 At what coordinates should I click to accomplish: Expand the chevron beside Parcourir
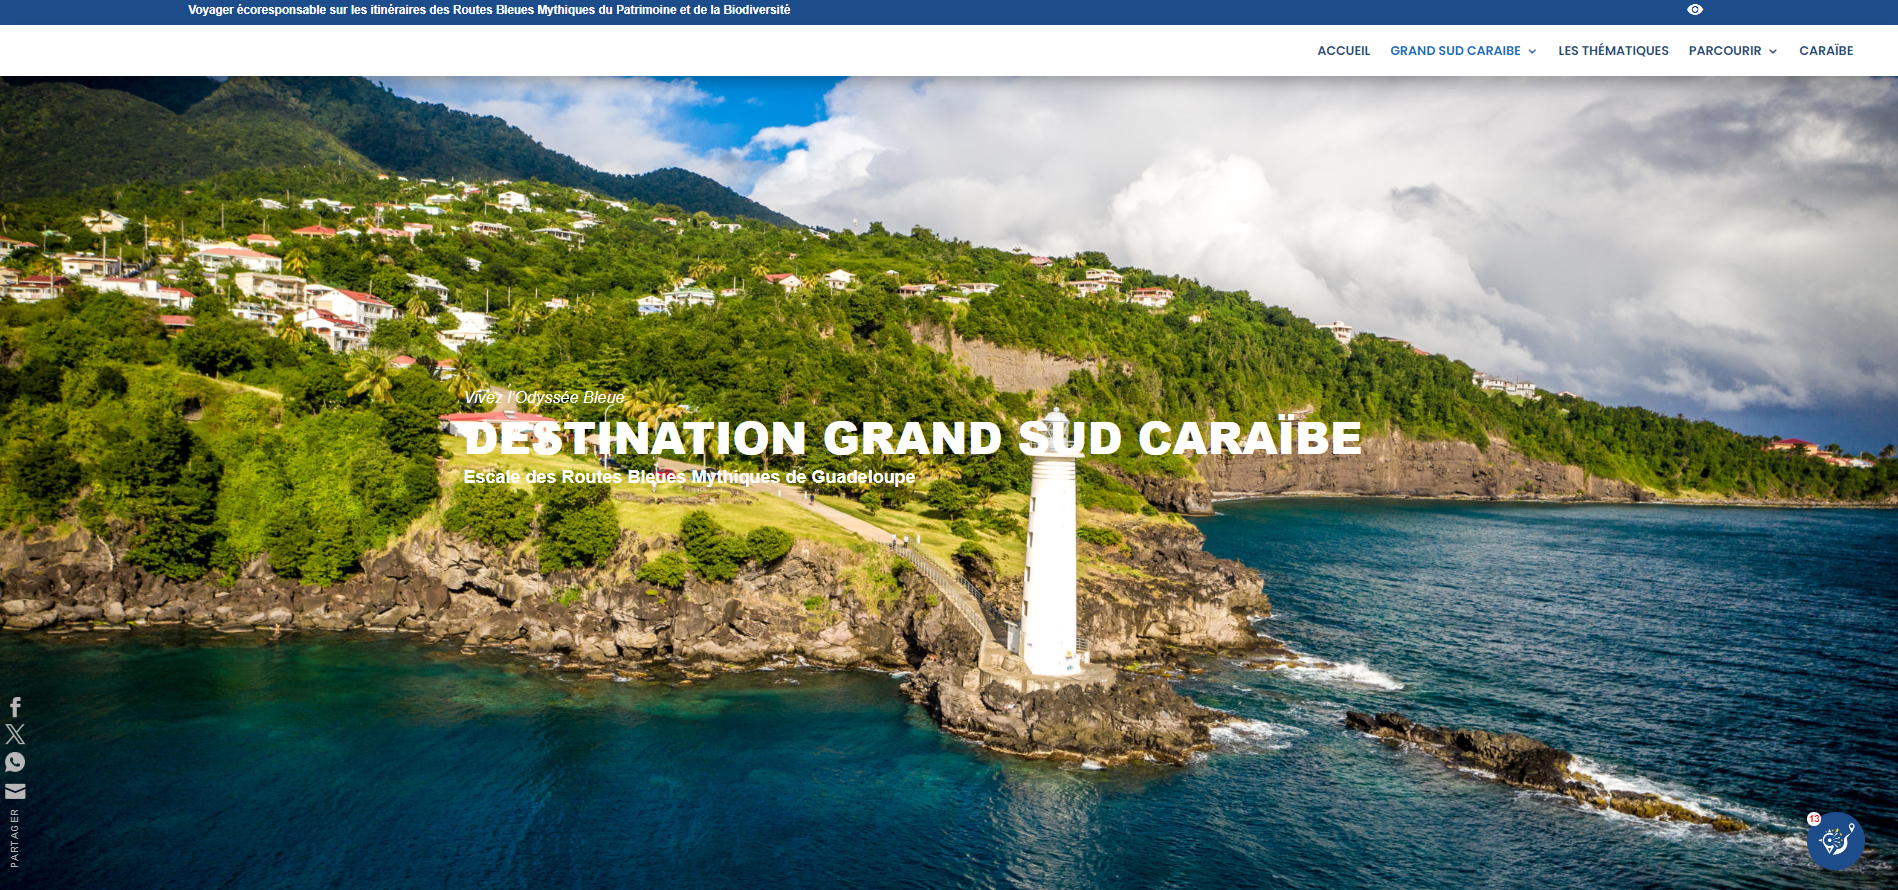tap(1773, 52)
